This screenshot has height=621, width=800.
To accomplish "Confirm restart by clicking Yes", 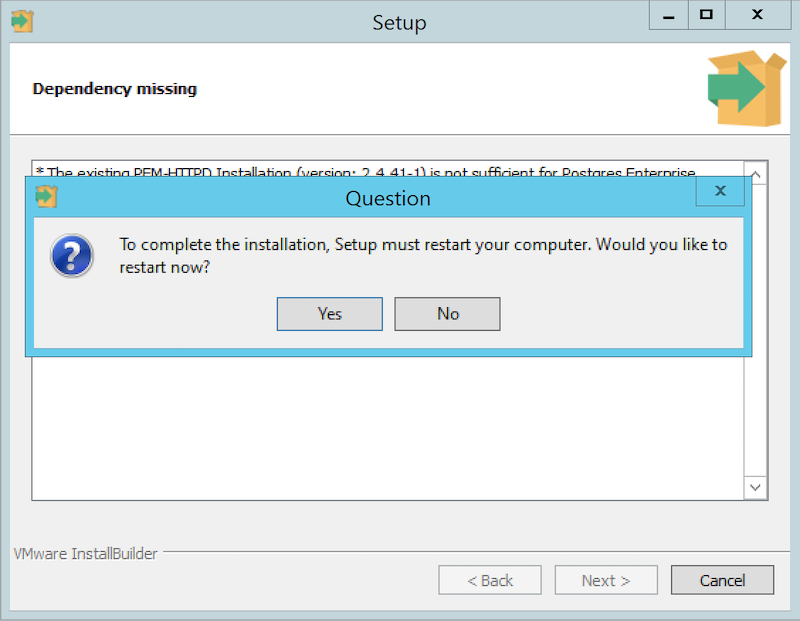I will tap(330, 314).
